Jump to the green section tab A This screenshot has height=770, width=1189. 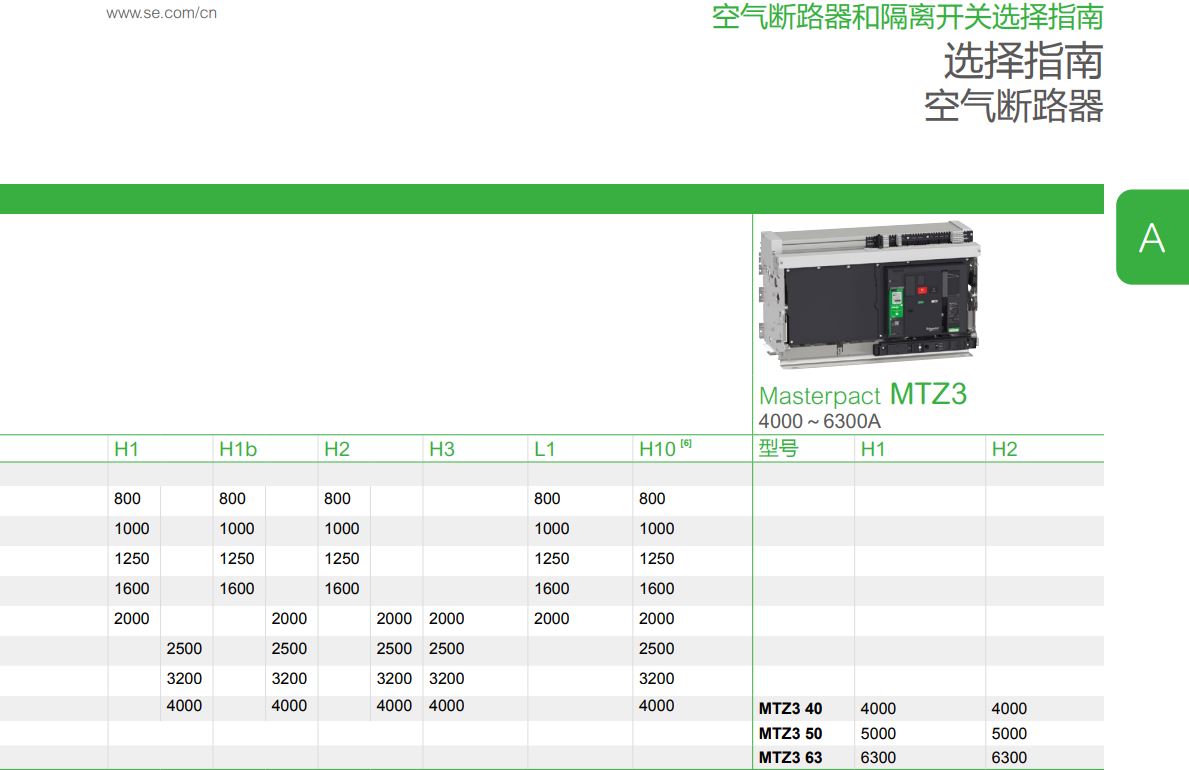click(x=1152, y=237)
